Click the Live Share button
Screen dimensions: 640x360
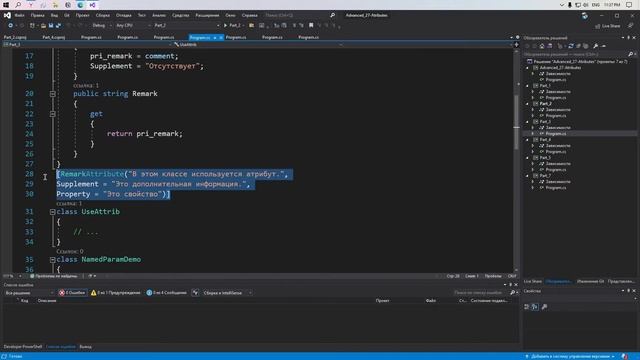(607, 26)
